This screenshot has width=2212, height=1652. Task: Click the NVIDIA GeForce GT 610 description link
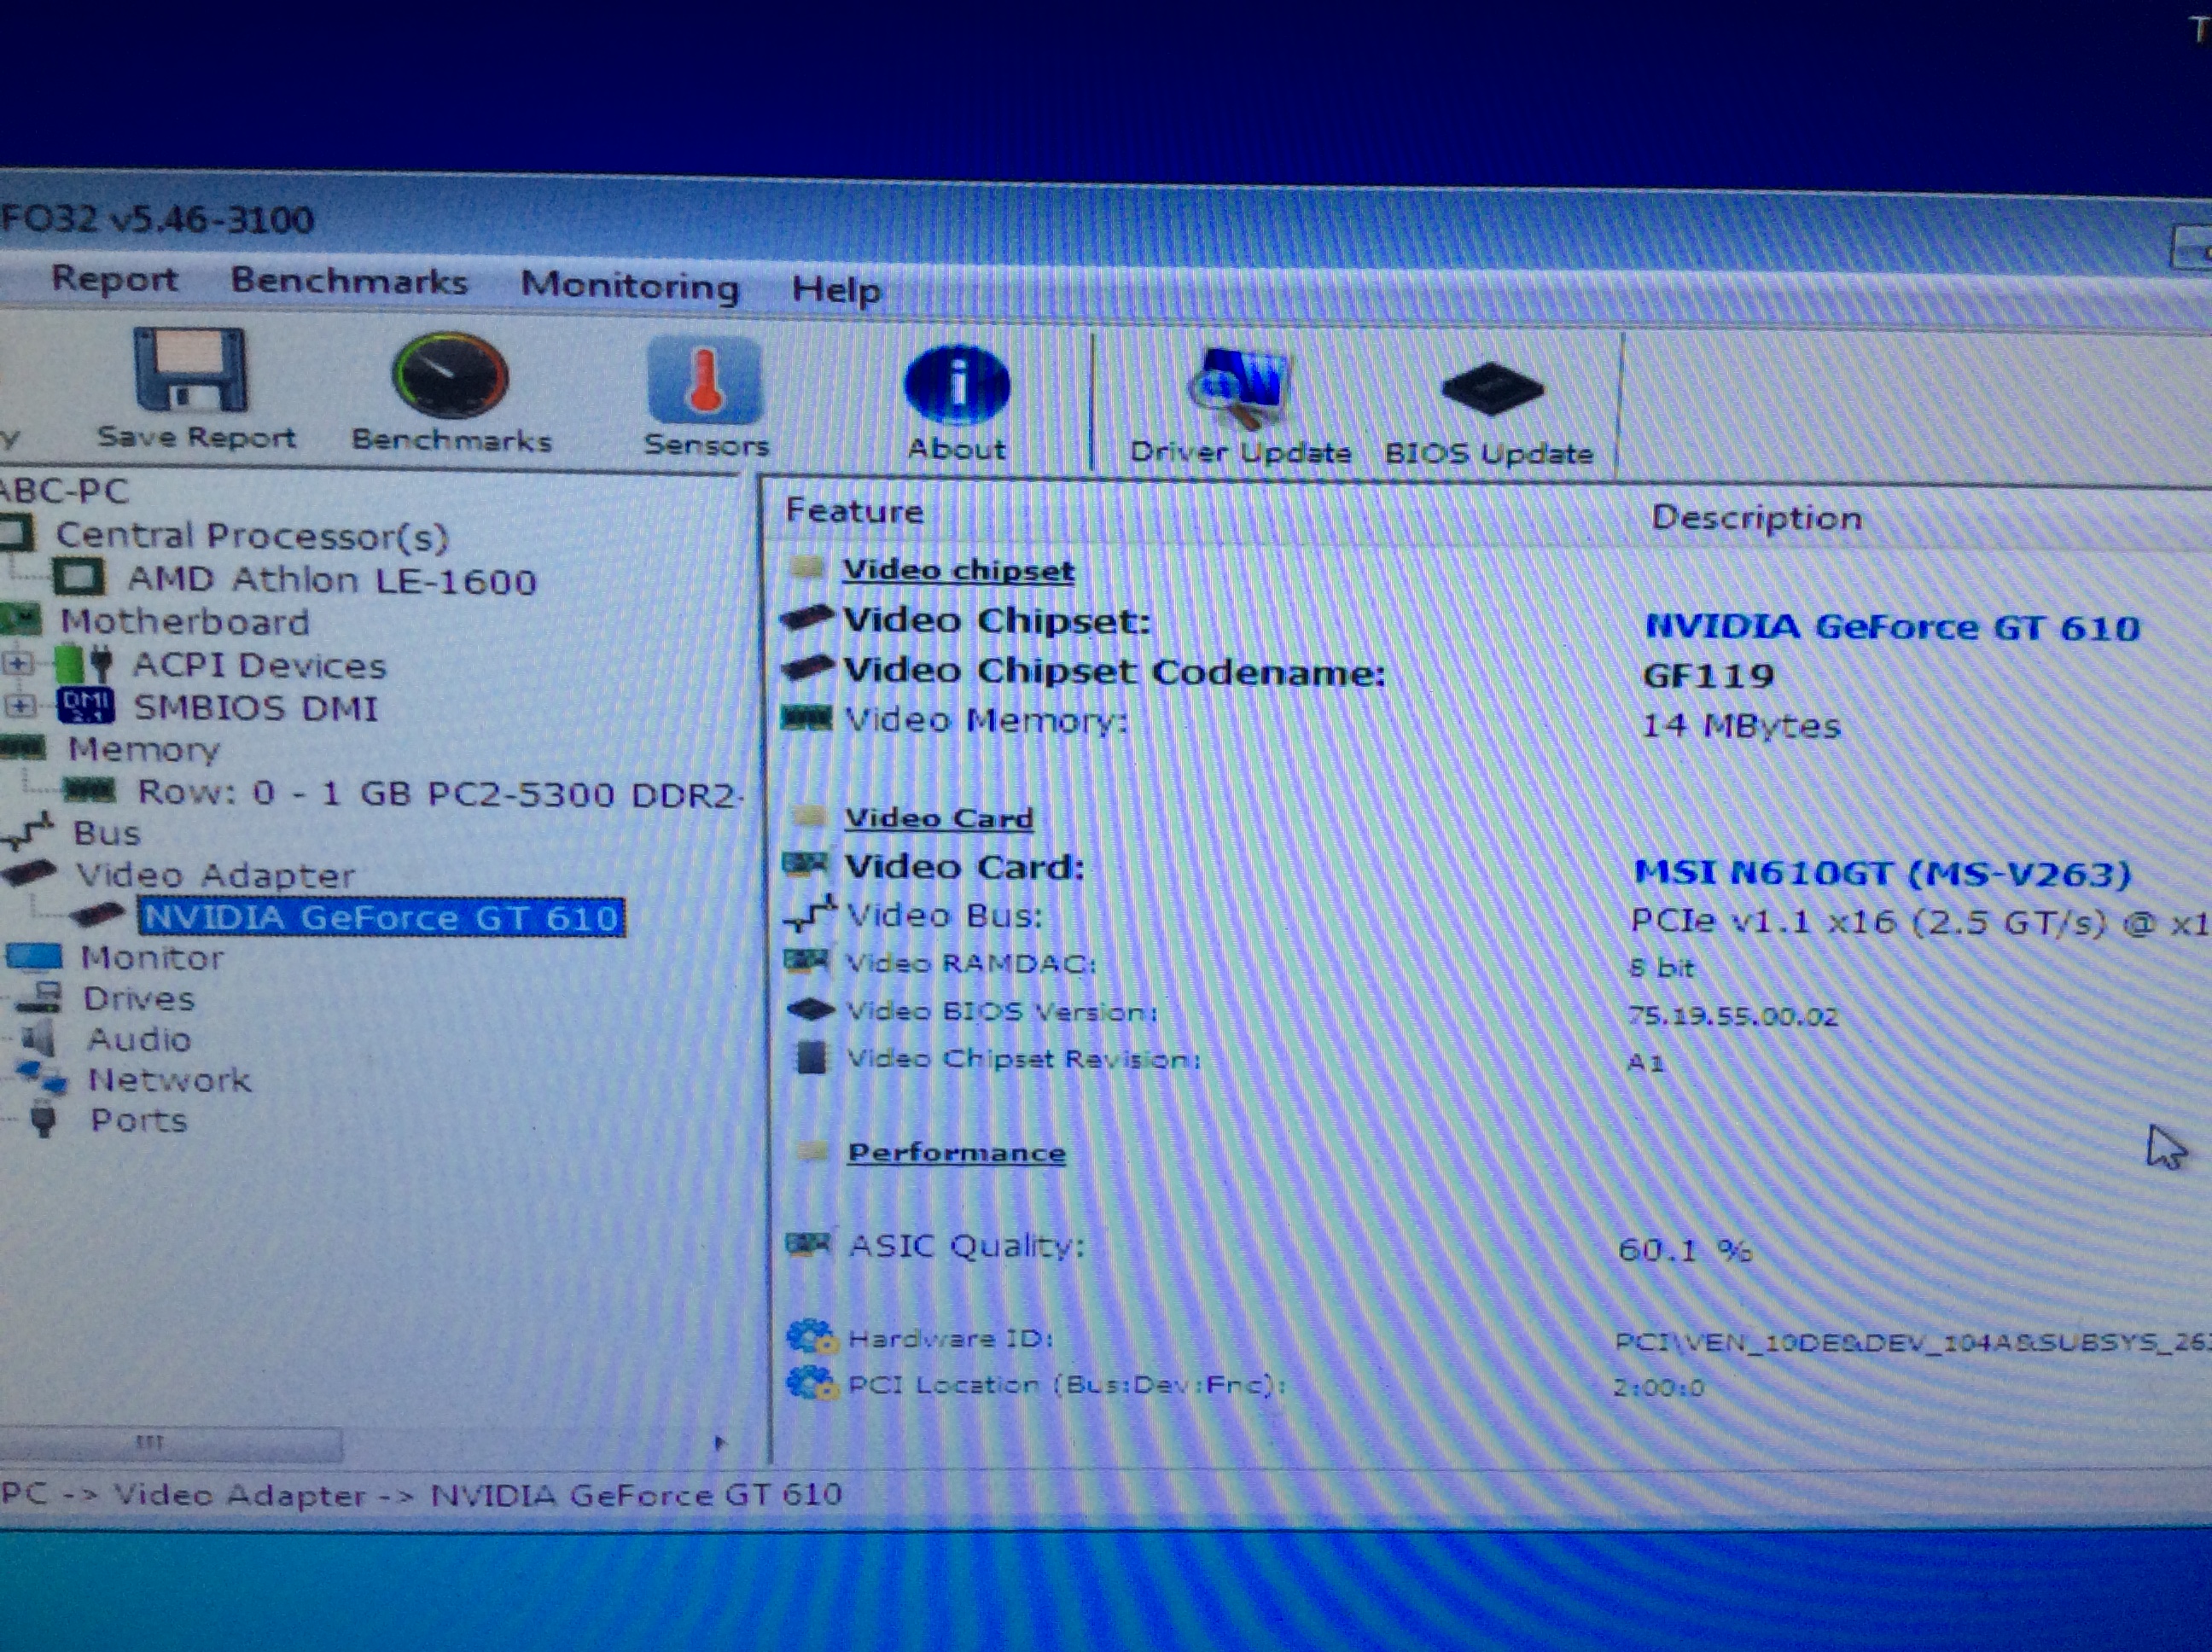pos(1891,627)
